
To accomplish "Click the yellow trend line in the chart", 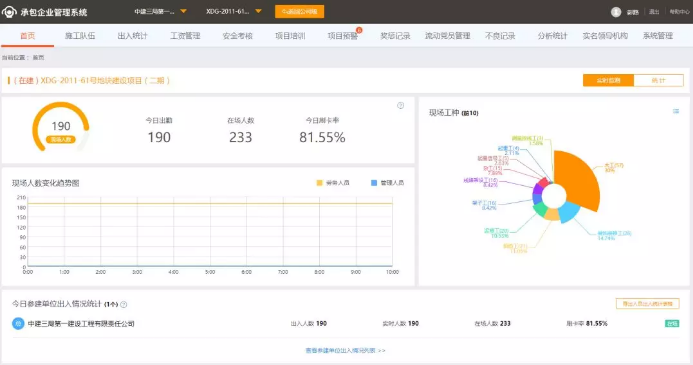I will 210,204.
